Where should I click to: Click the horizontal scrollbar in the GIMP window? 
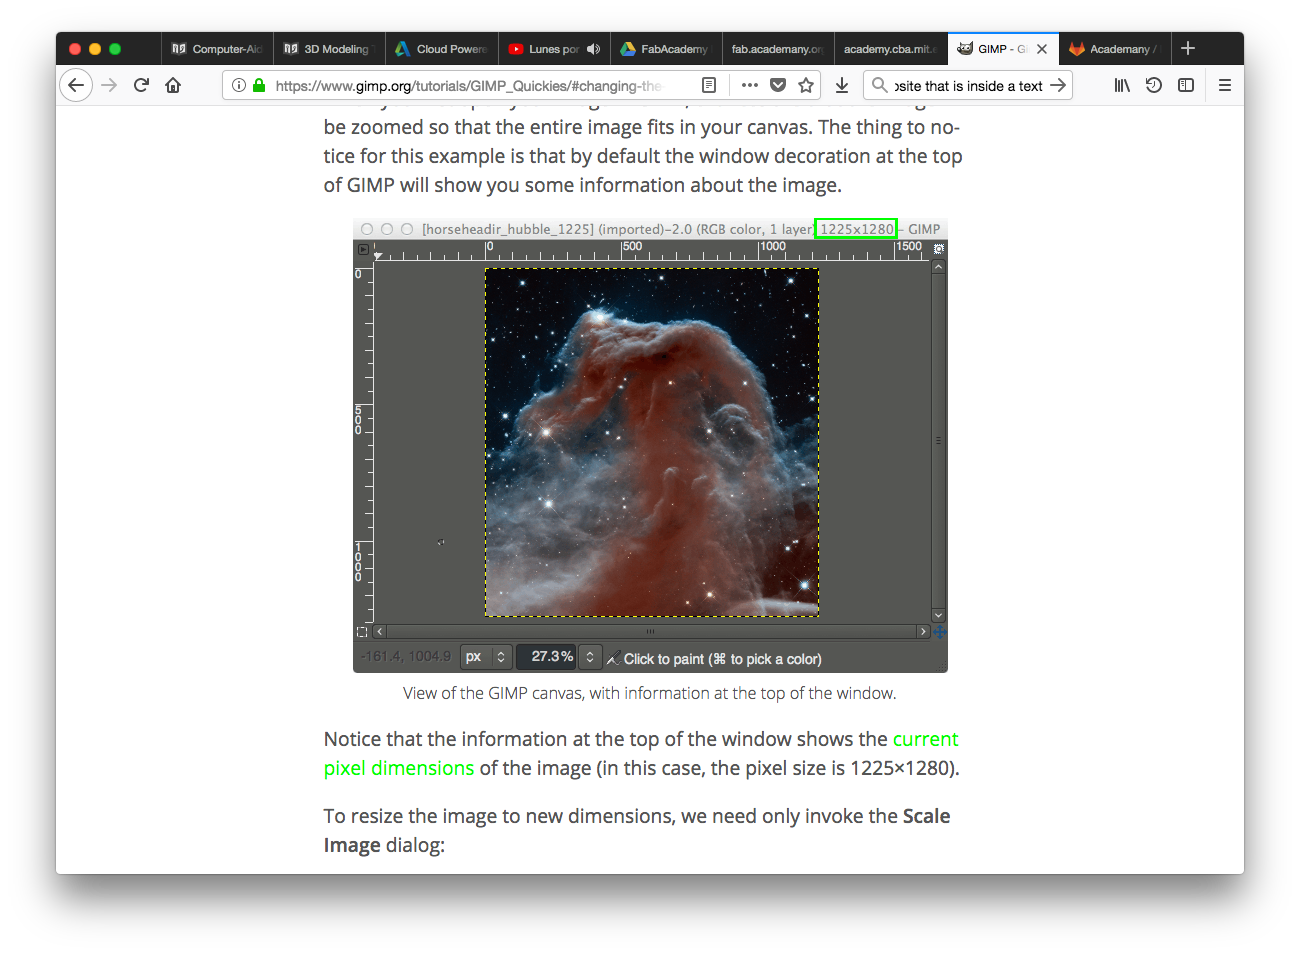(x=651, y=632)
